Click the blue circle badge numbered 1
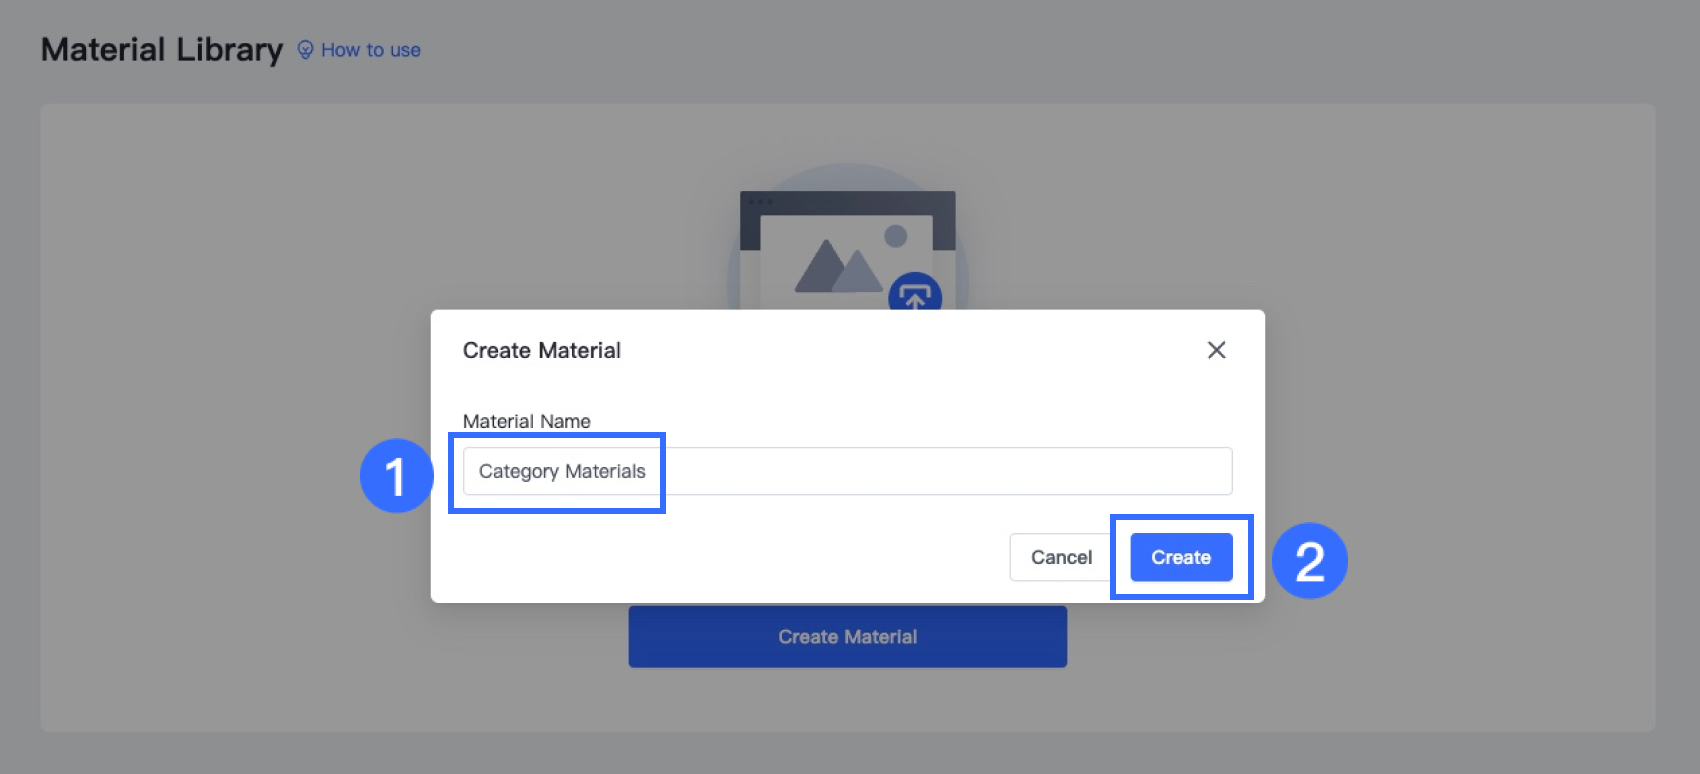 [x=397, y=476]
